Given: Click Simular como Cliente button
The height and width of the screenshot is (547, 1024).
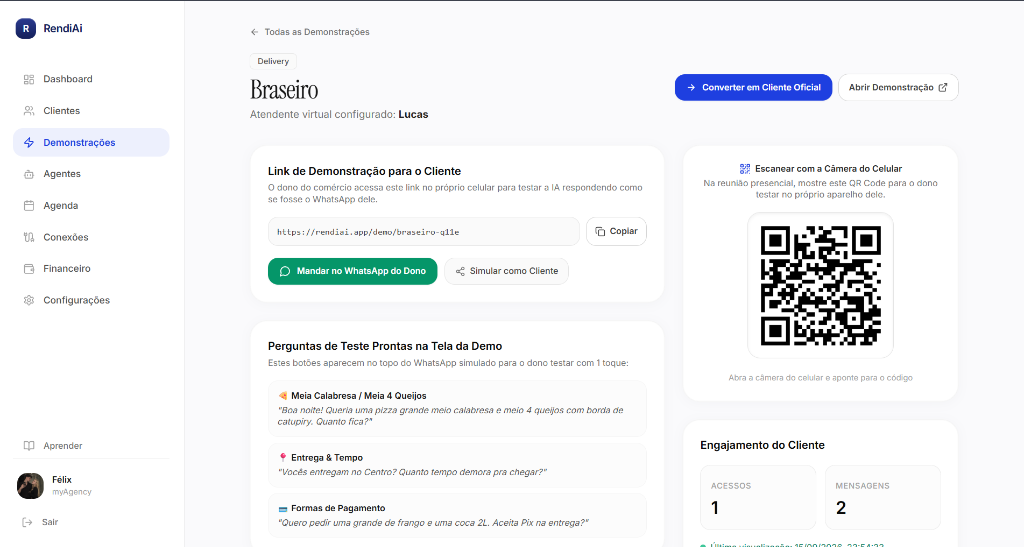Looking at the screenshot, I should (506, 272).
